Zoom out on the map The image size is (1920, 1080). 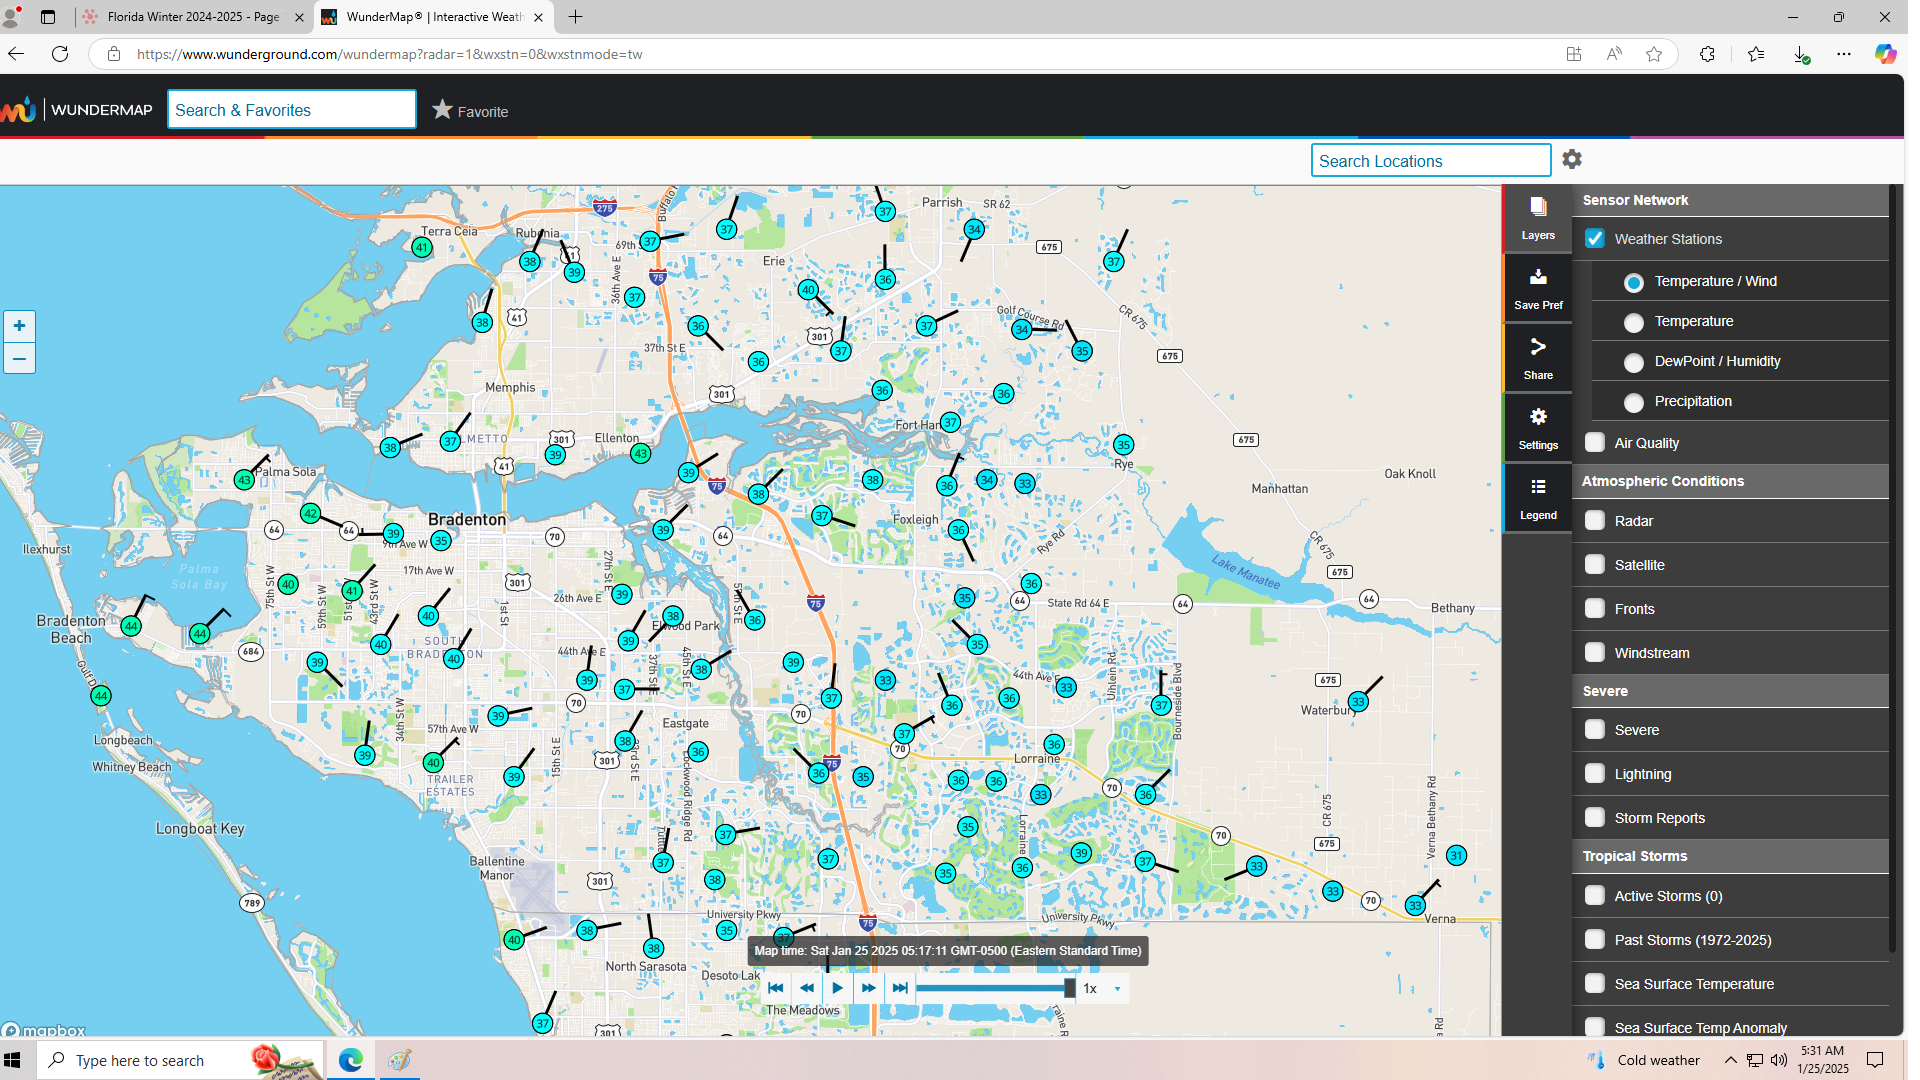coord(19,358)
